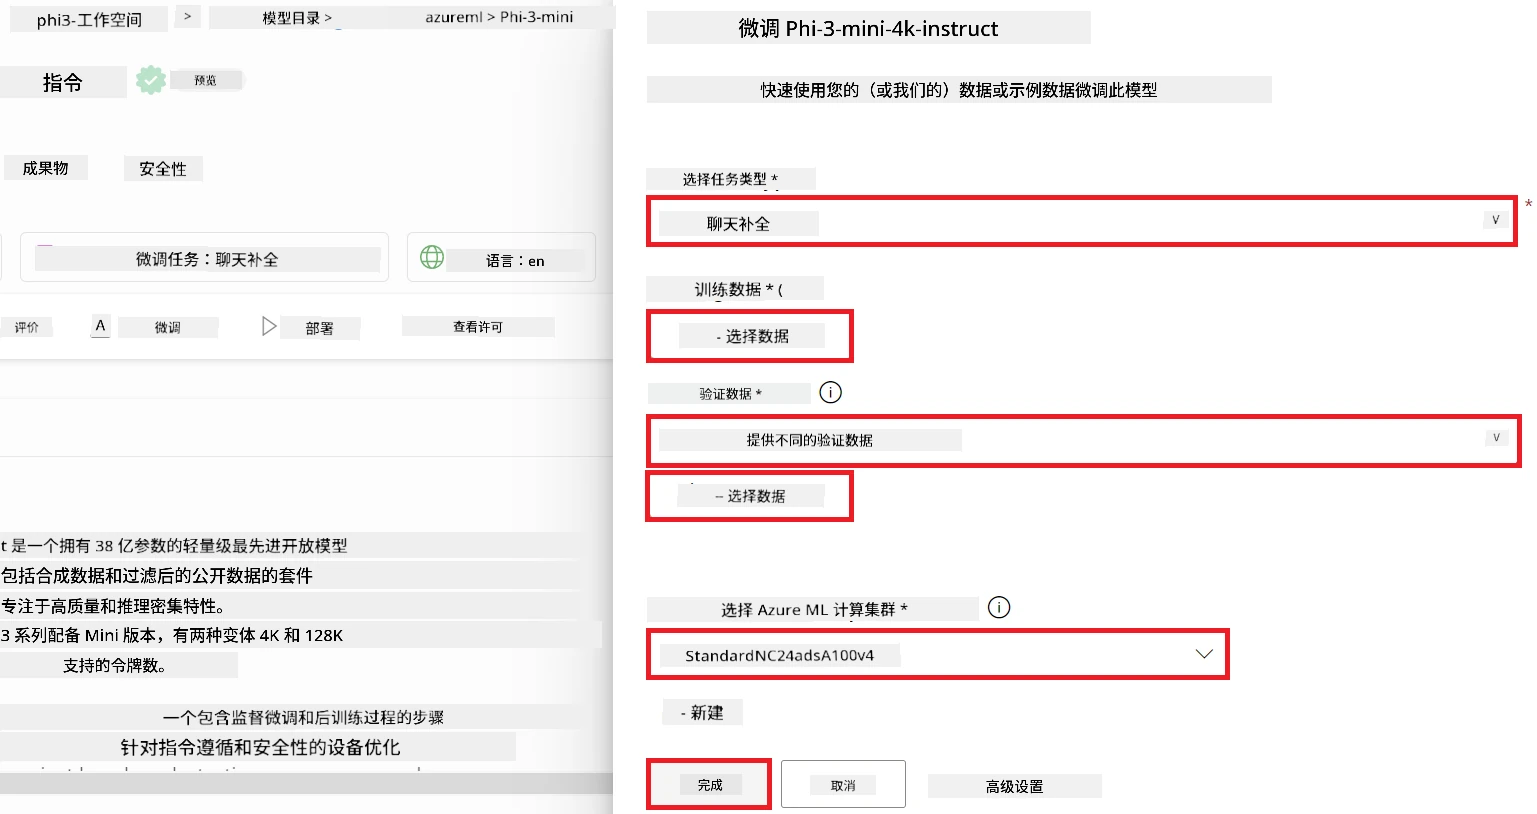Click the breadcrumb chevron after phi3-工作空间
Screen dimensions: 1537x814
click(x=187, y=17)
